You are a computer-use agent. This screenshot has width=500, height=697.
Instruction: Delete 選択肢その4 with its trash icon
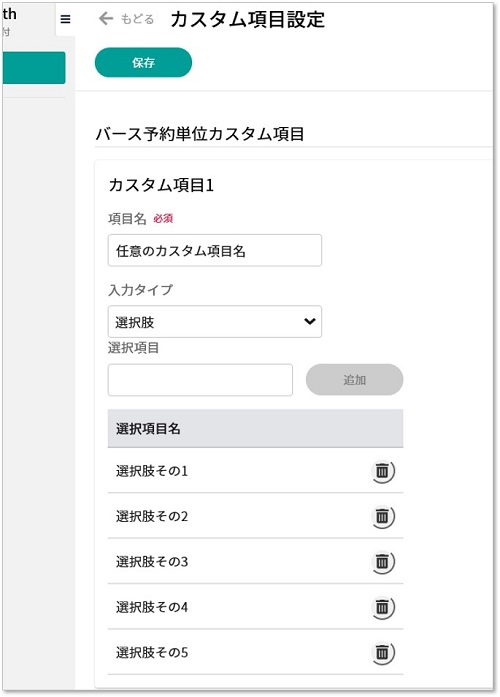click(x=382, y=607)
